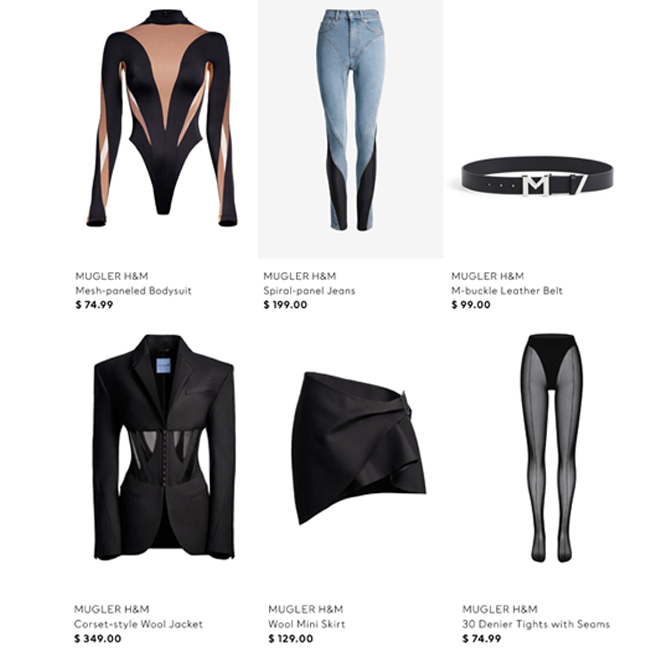Screen dimensions: 650x650
Task: Click the 30 Denier Tights with Seams title
Action: pos(536,624)
